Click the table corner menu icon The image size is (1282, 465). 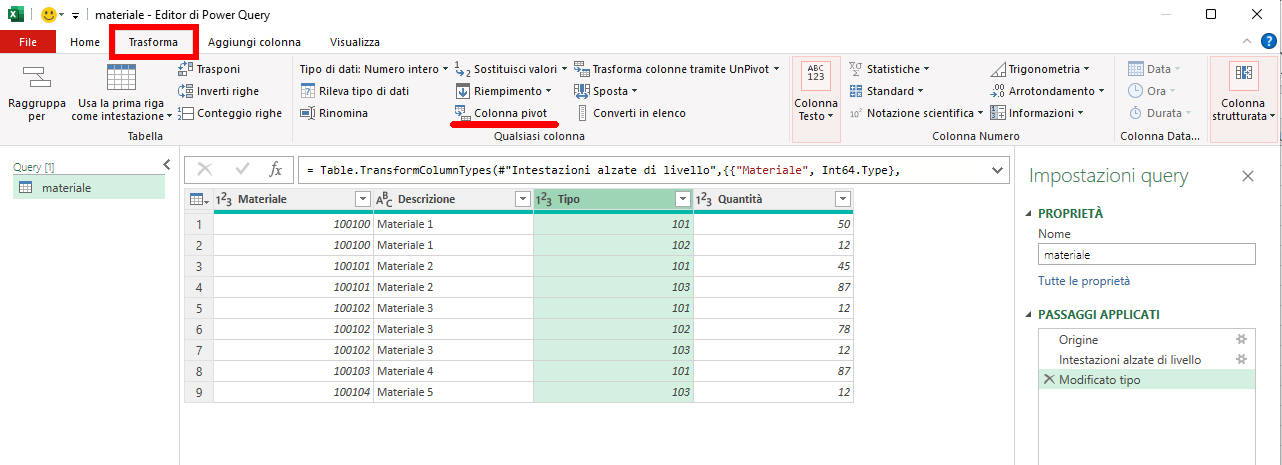(198, 199)
